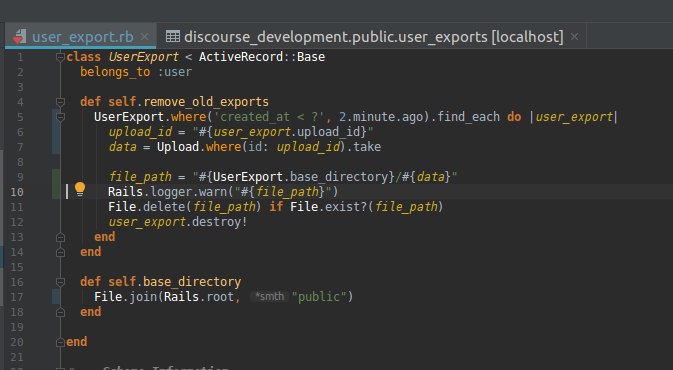This screenshot has height=370, width=673.
Task: Click the find_each call on line 5
Action: pos(468,117)
